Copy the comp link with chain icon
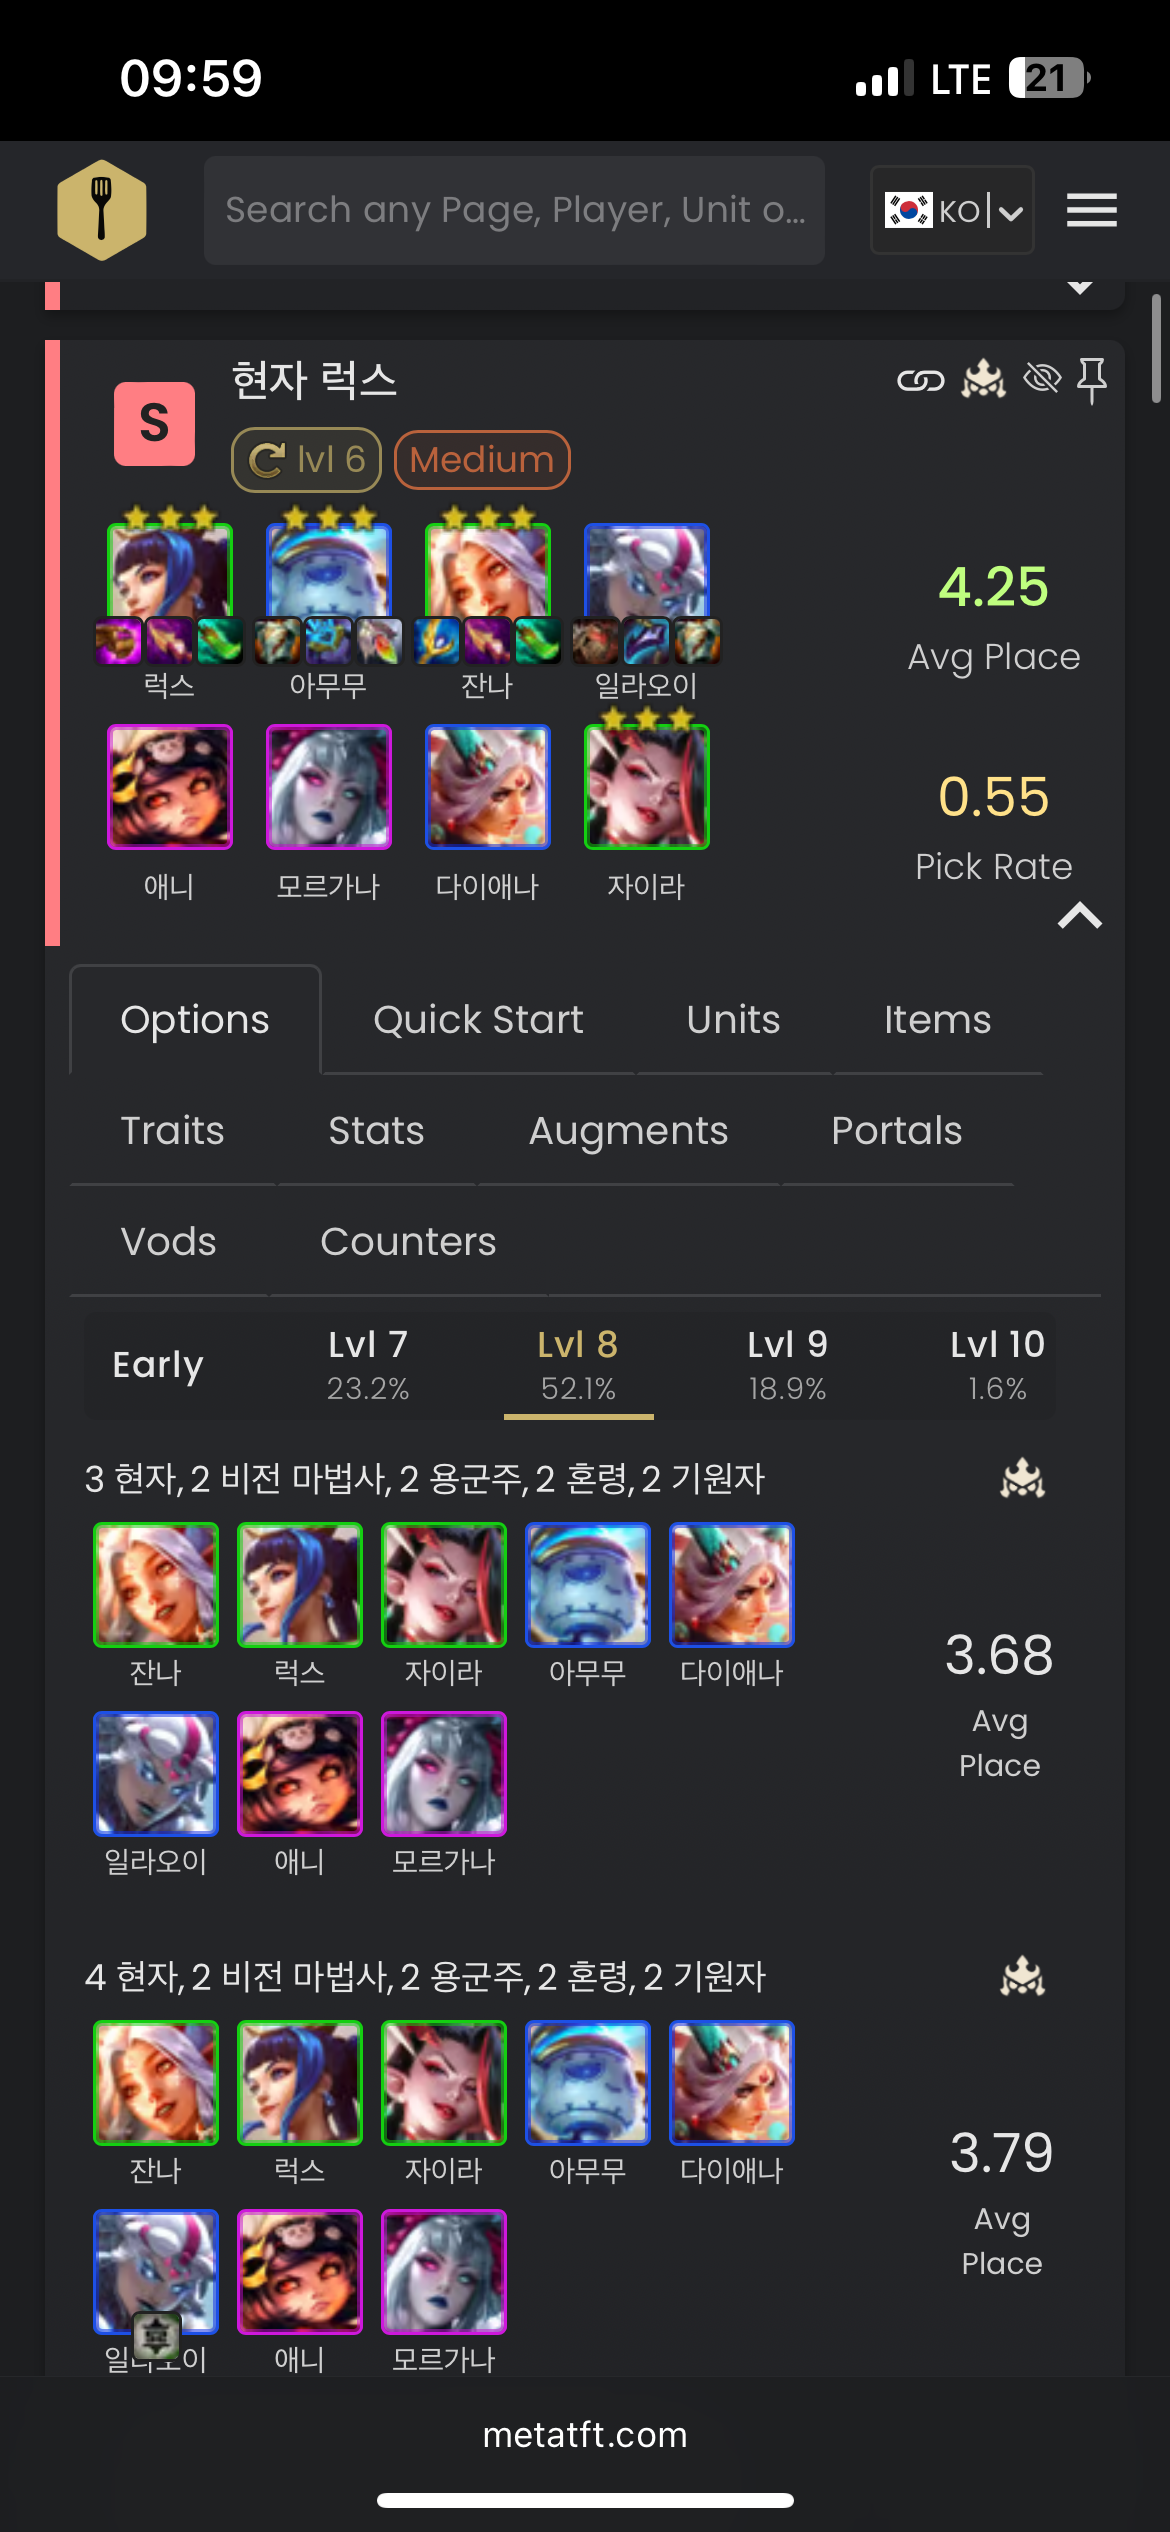Image resolution: width=1170 pixels, height=2532 pixels. tap(920, 380)
